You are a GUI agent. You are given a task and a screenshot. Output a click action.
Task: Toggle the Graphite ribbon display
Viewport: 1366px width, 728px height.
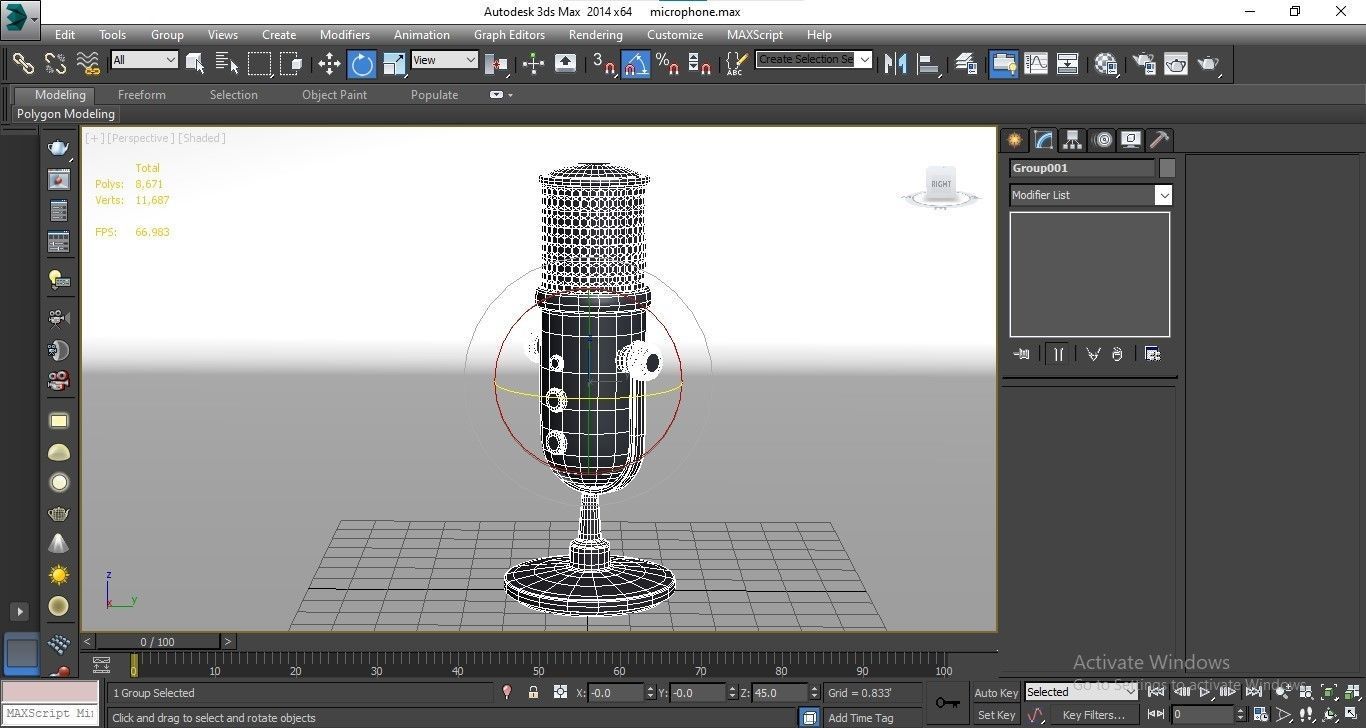[x=1003, y=64]
